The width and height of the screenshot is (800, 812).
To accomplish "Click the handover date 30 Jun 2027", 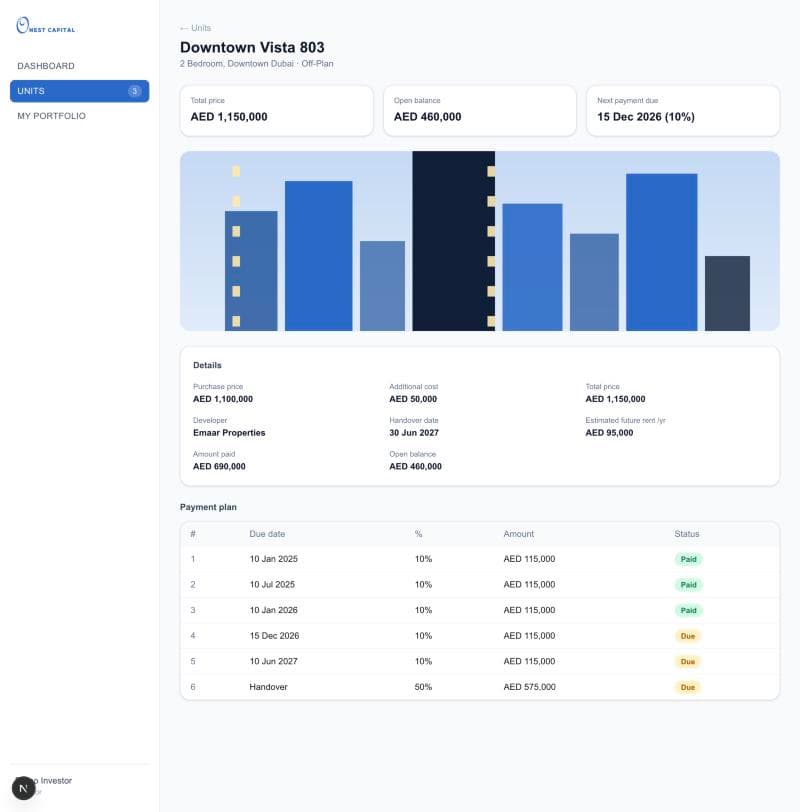I will pos(414,433).
